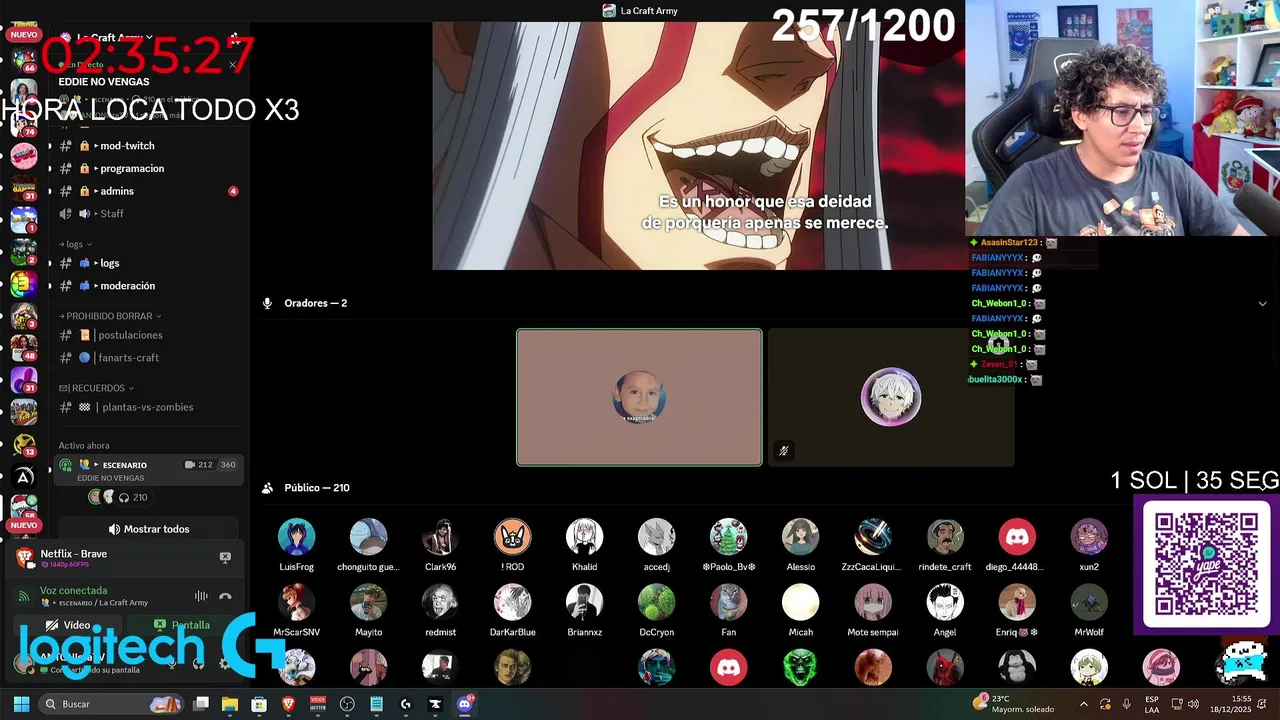This screenshot has height=720, width=1280.
Task: Open Task View on the taskbar
Action: (201, 704)
